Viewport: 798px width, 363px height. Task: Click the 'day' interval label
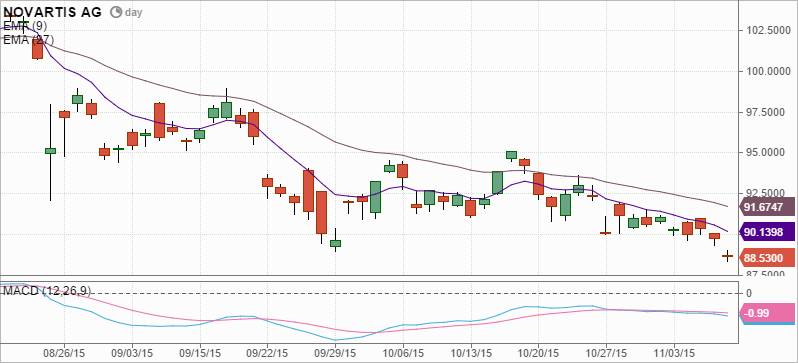133,12
